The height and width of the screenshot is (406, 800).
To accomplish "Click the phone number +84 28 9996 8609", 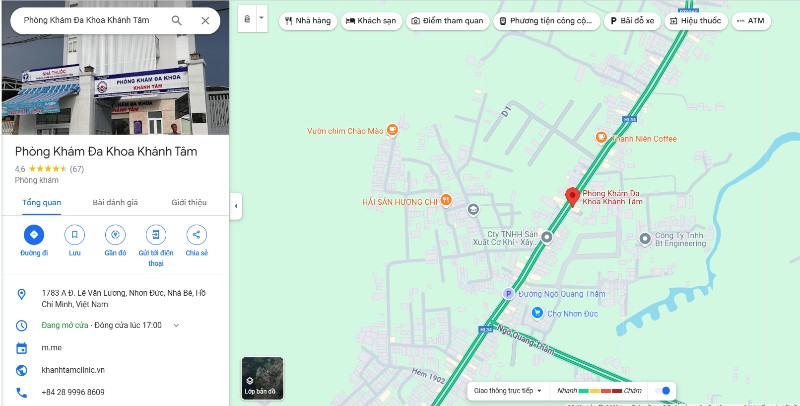I will tap(73, 392).
